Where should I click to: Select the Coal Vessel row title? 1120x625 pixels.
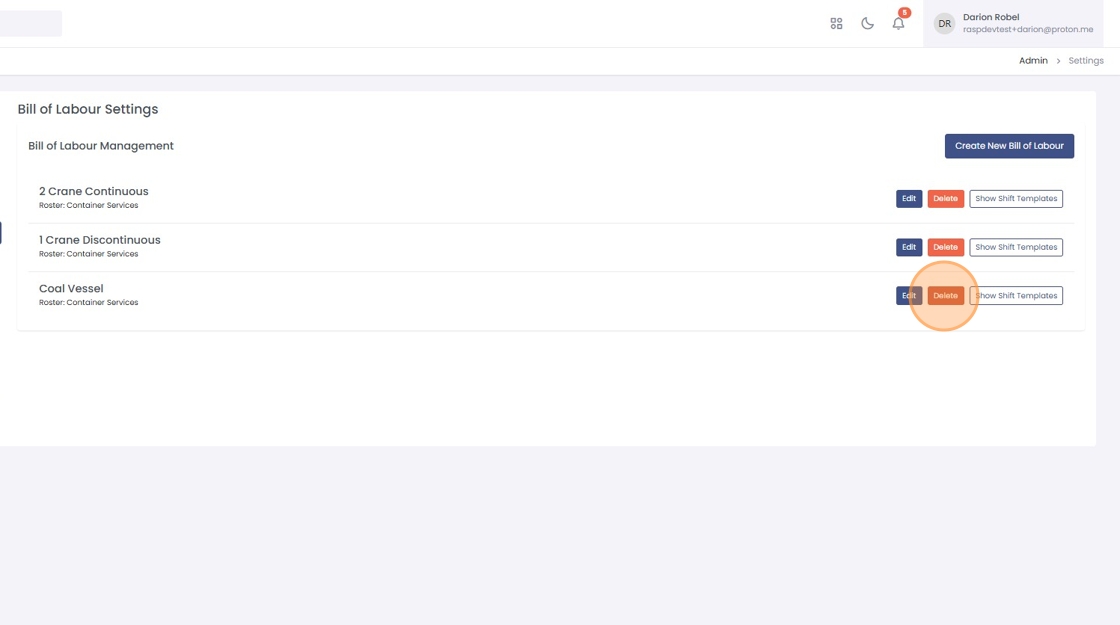pyautogui.click(x=71, y=289)
